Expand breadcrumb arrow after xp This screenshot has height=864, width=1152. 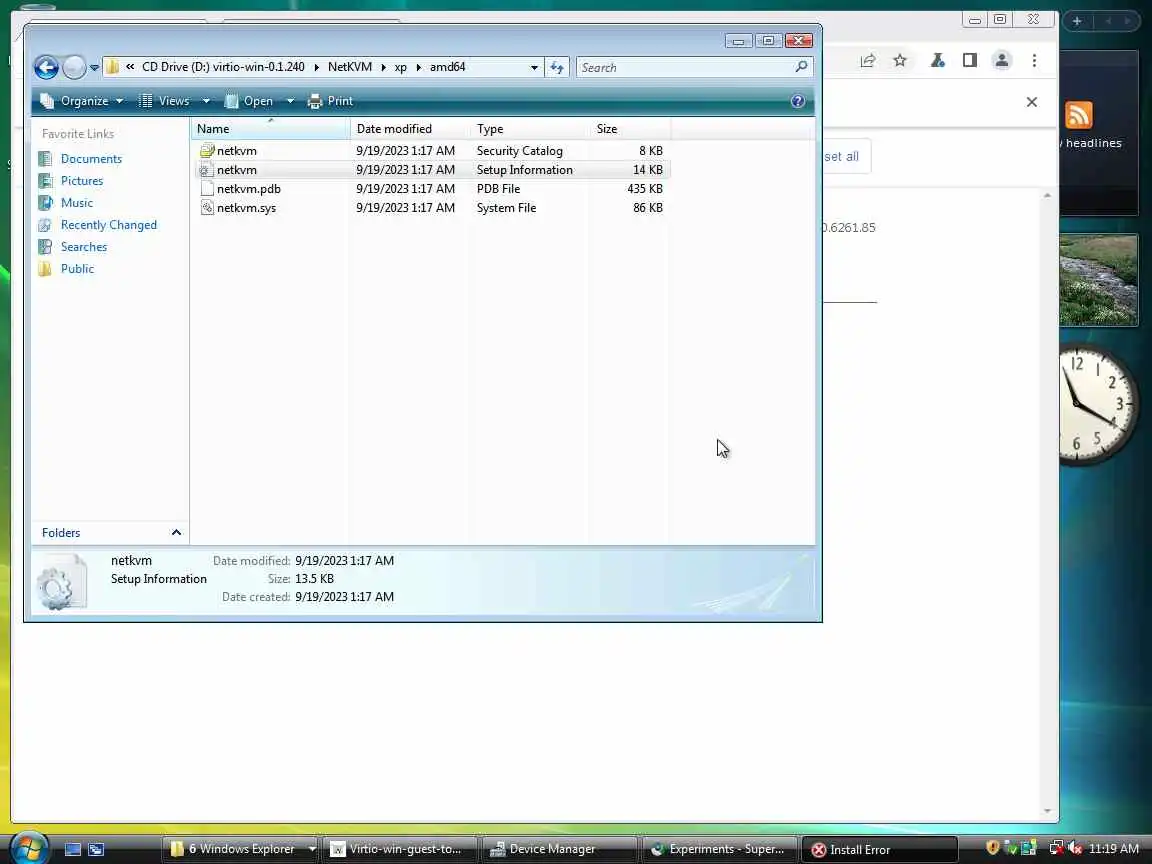click(419, 68)
